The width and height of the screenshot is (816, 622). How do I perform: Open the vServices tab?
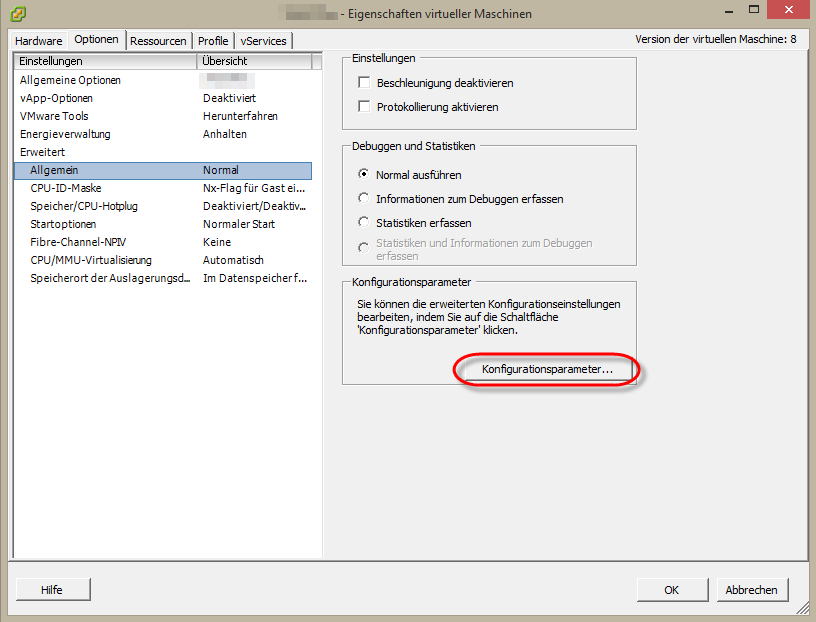tap(263, 41)
